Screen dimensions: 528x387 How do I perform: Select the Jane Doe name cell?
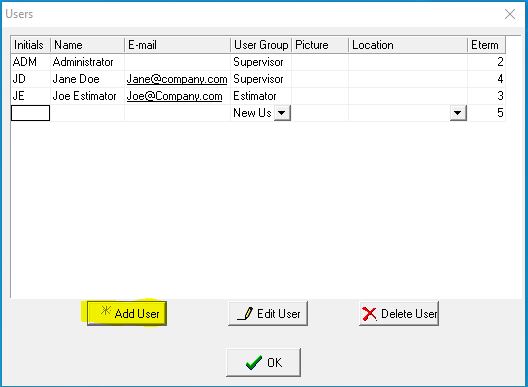(87, 79)
